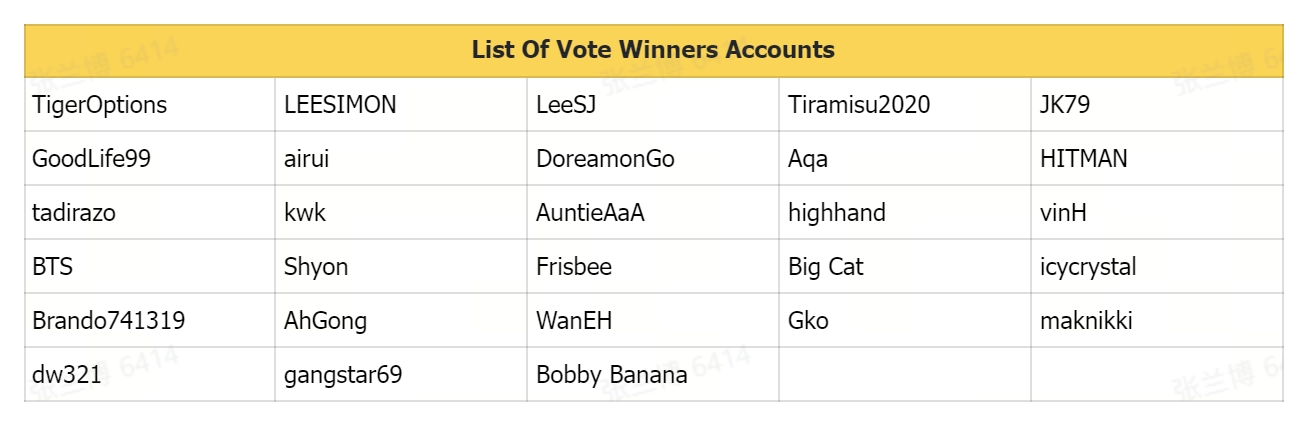
Task: Click the Frisbee account cell
Action: (574, 267)
